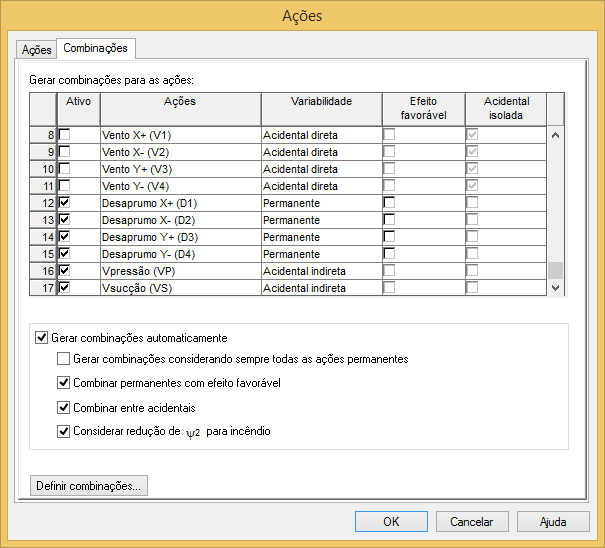The height and width of the screenshot is (548, 605).
Task: Click the Desaprumo X- (D2) action cell
Action: (181, 220)
